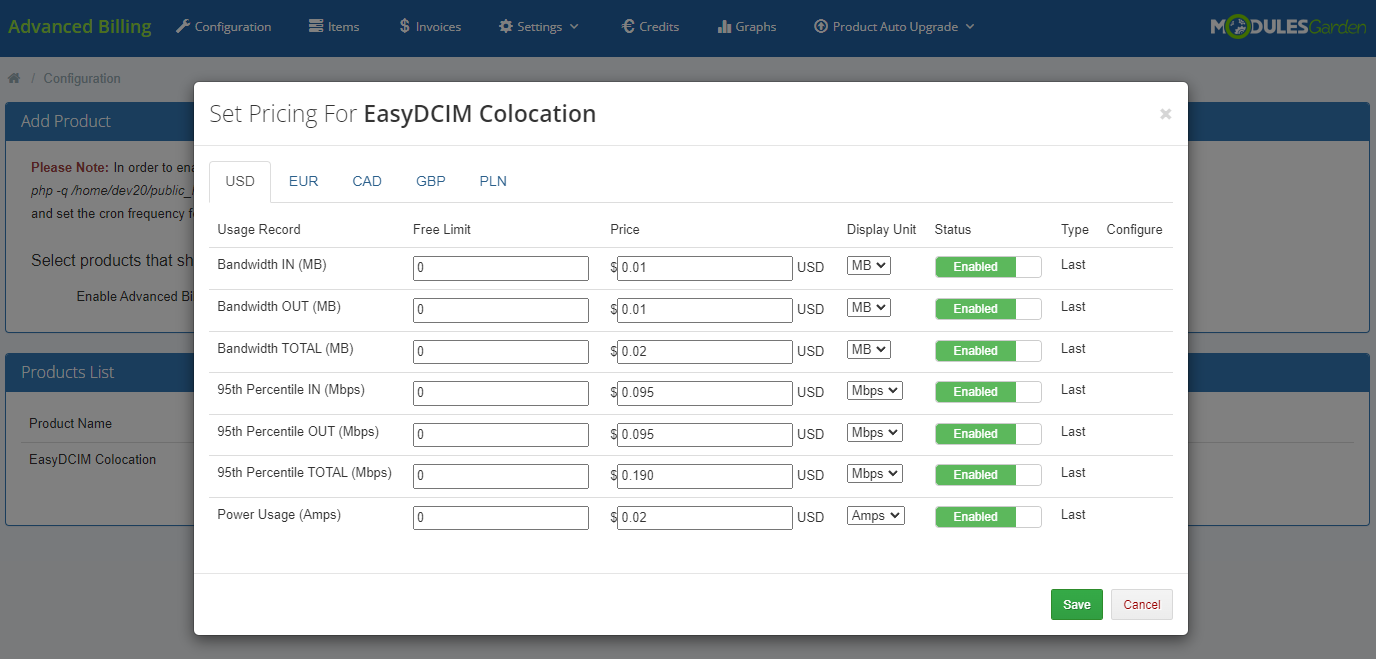Click Bandwidth IN free limit field
The width and height of the screenshot is (1376, 659).
click(501, 268)
